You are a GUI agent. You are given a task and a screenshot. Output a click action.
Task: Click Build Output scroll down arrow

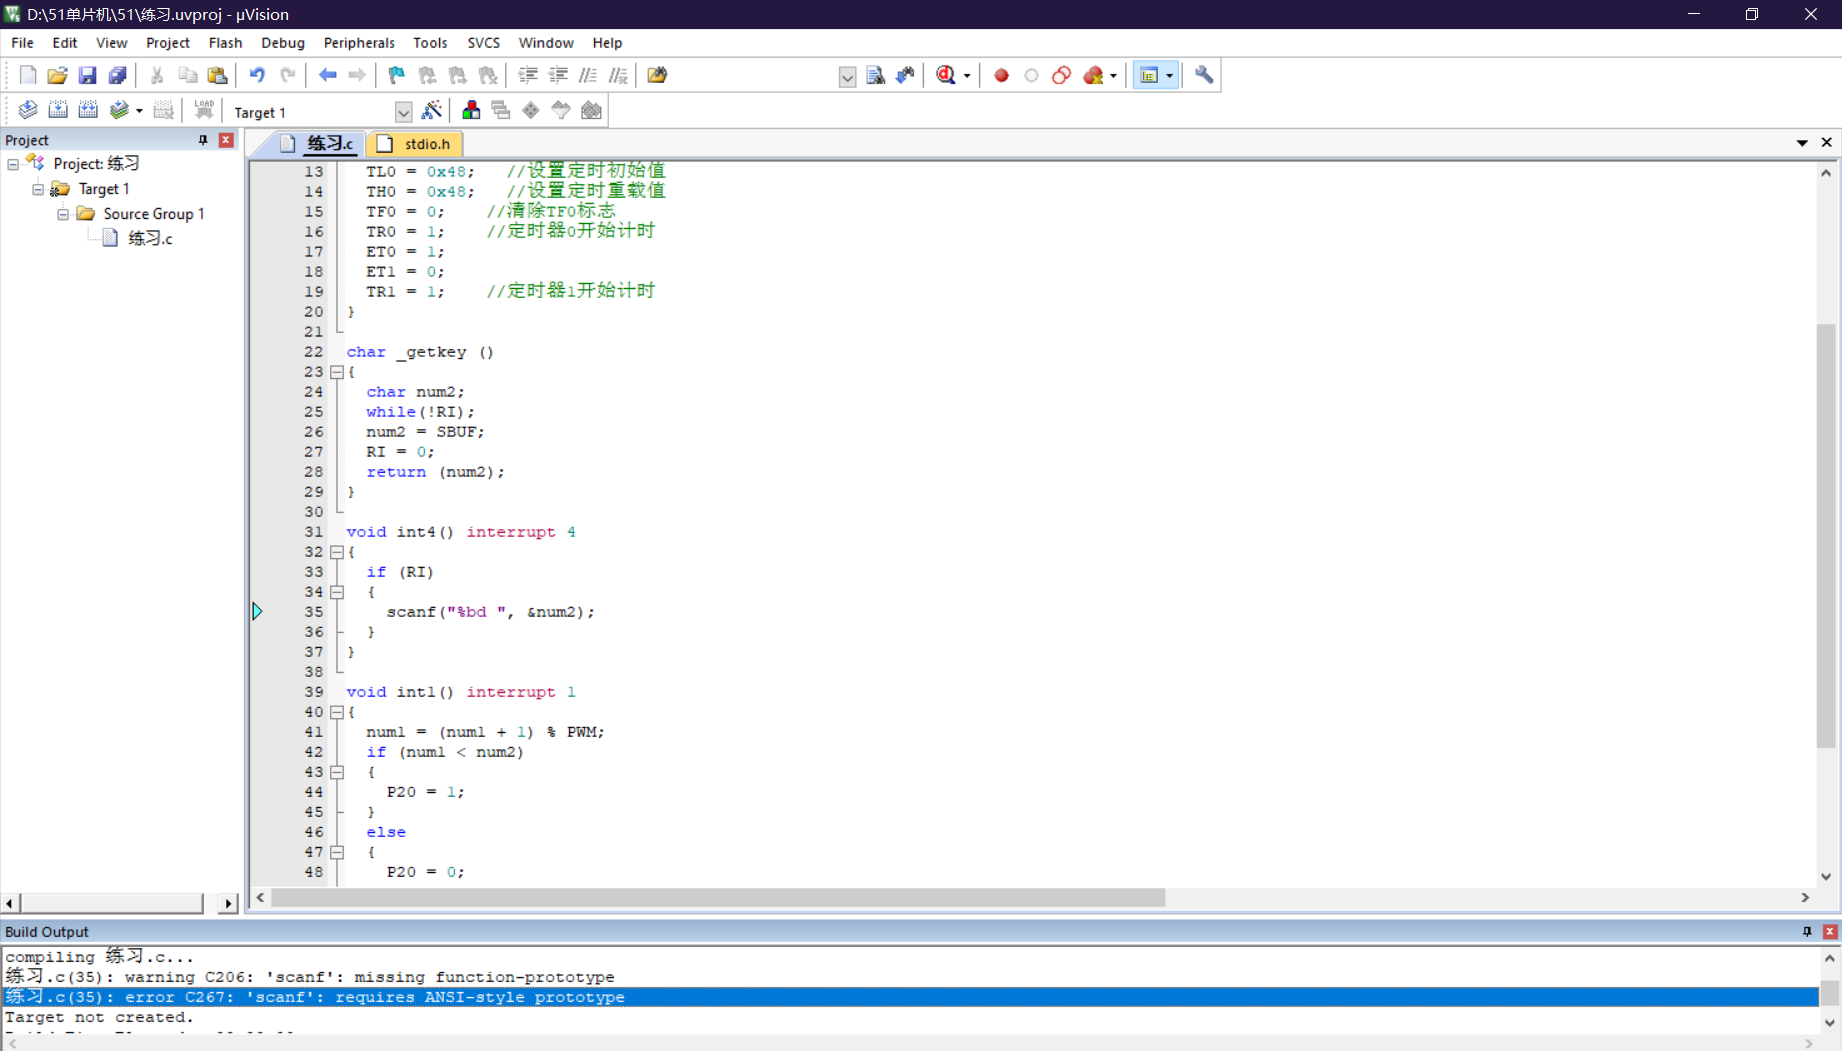pos(1830,1022)
